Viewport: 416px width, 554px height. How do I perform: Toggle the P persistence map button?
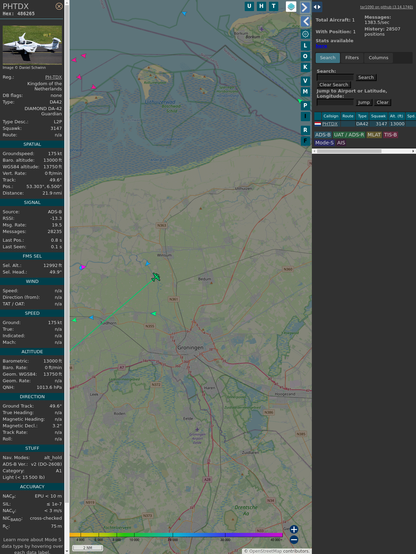(x=305, y=105)
